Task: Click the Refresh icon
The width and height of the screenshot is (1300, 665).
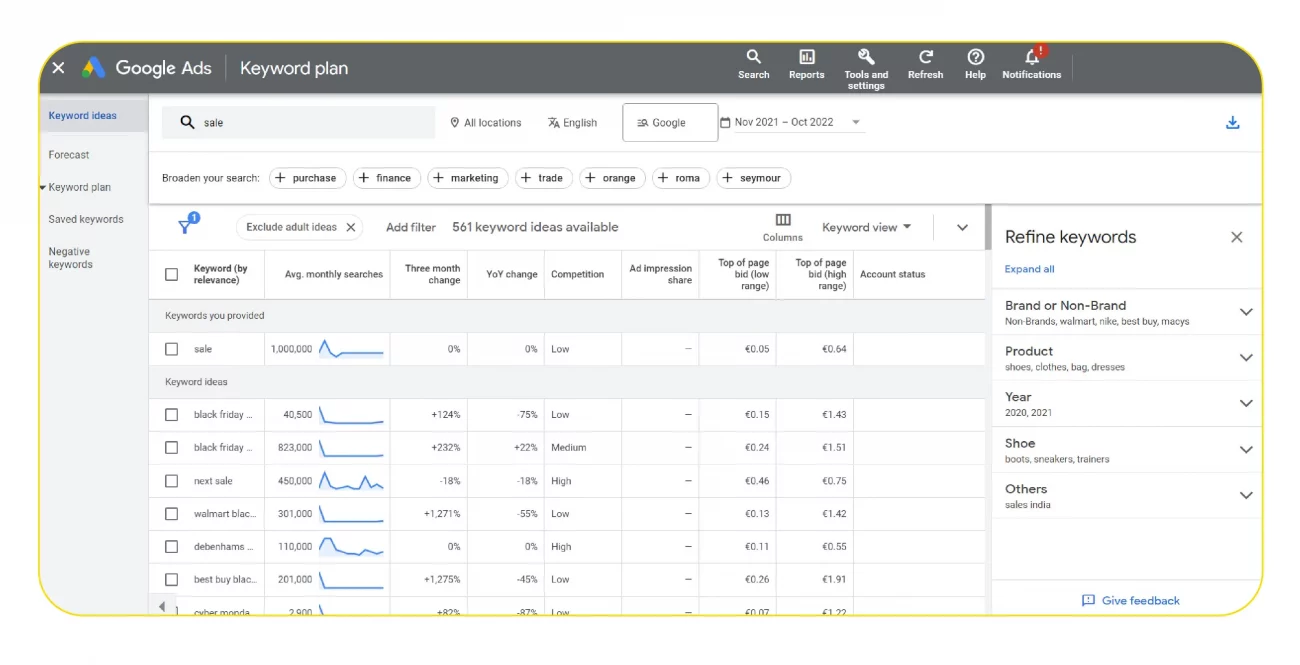Action: [x=926, y=64]
